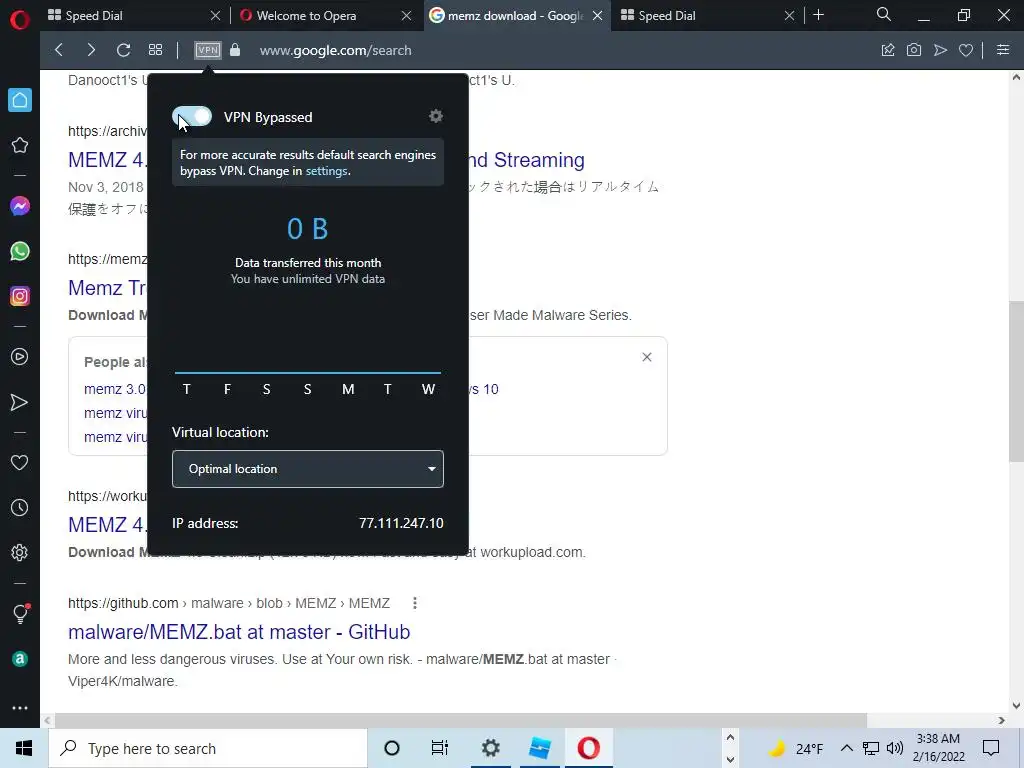The height and width of the screenshot is (768, 1024).
Task: Open the Opera main menu logo
Action: (20, 20)
